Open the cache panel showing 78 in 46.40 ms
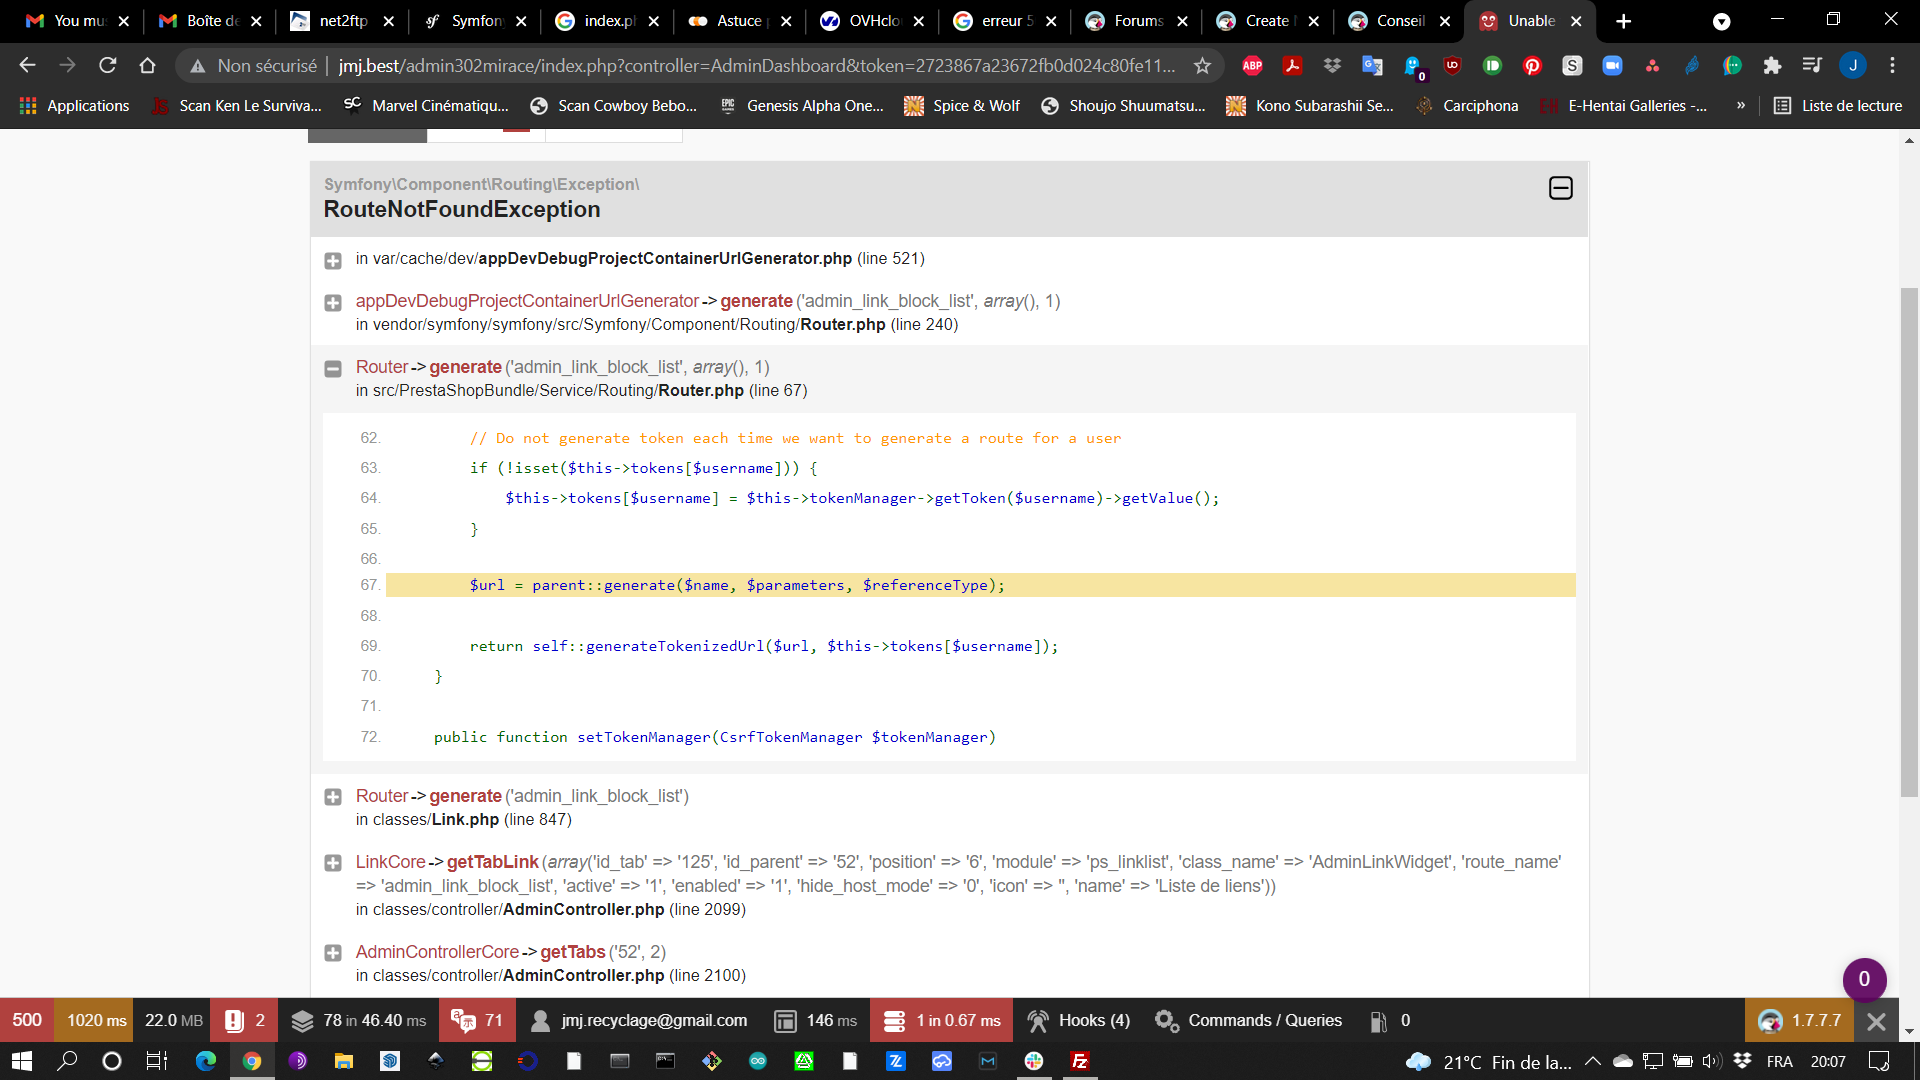Viewport: 1920px width, 1080px height. tap(358, 1020)
